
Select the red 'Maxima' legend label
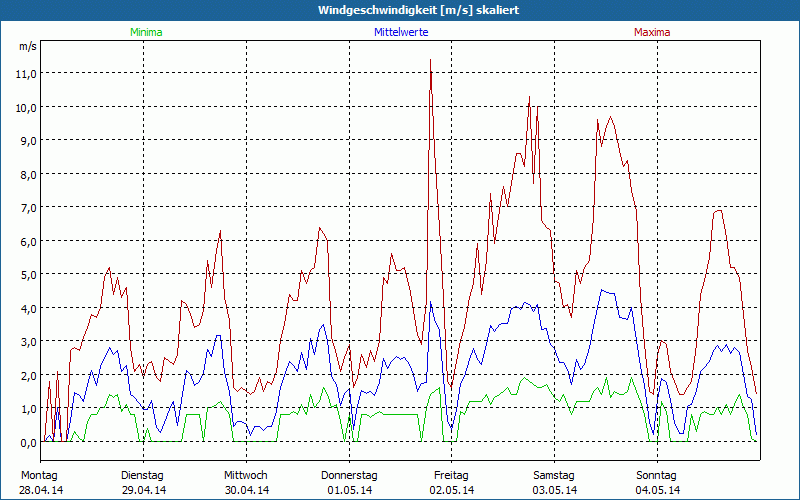pyautogui.click(x=652, y=32)
